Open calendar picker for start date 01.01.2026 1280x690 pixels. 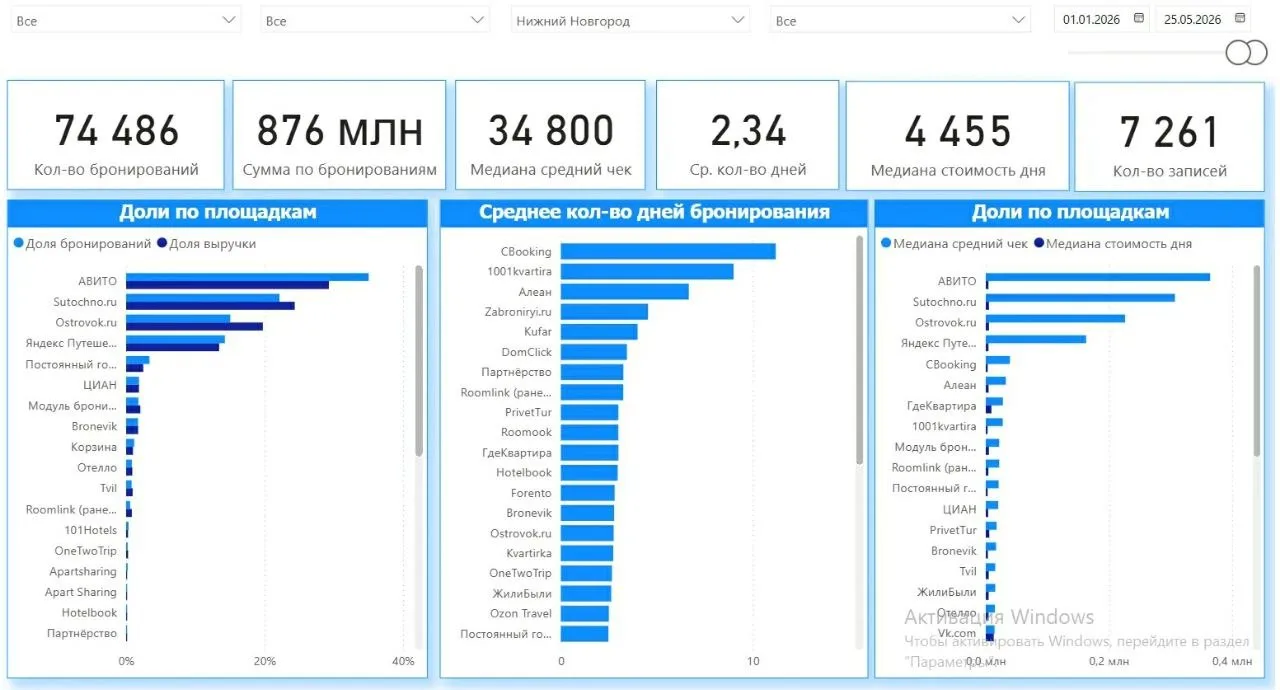coord(1138,18)
